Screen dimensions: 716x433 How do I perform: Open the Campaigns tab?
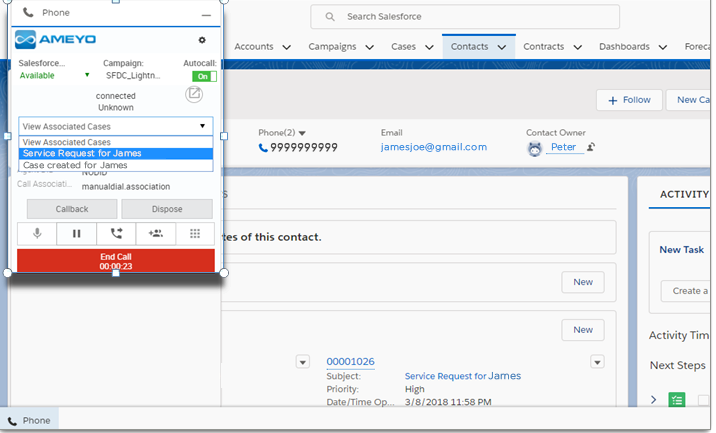coord(332,47)
